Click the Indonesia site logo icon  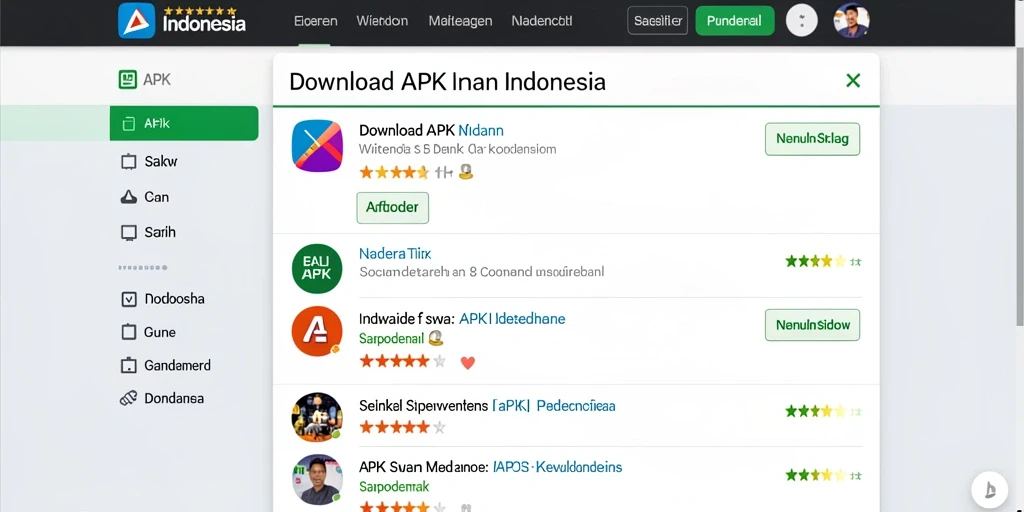point(136,20)
